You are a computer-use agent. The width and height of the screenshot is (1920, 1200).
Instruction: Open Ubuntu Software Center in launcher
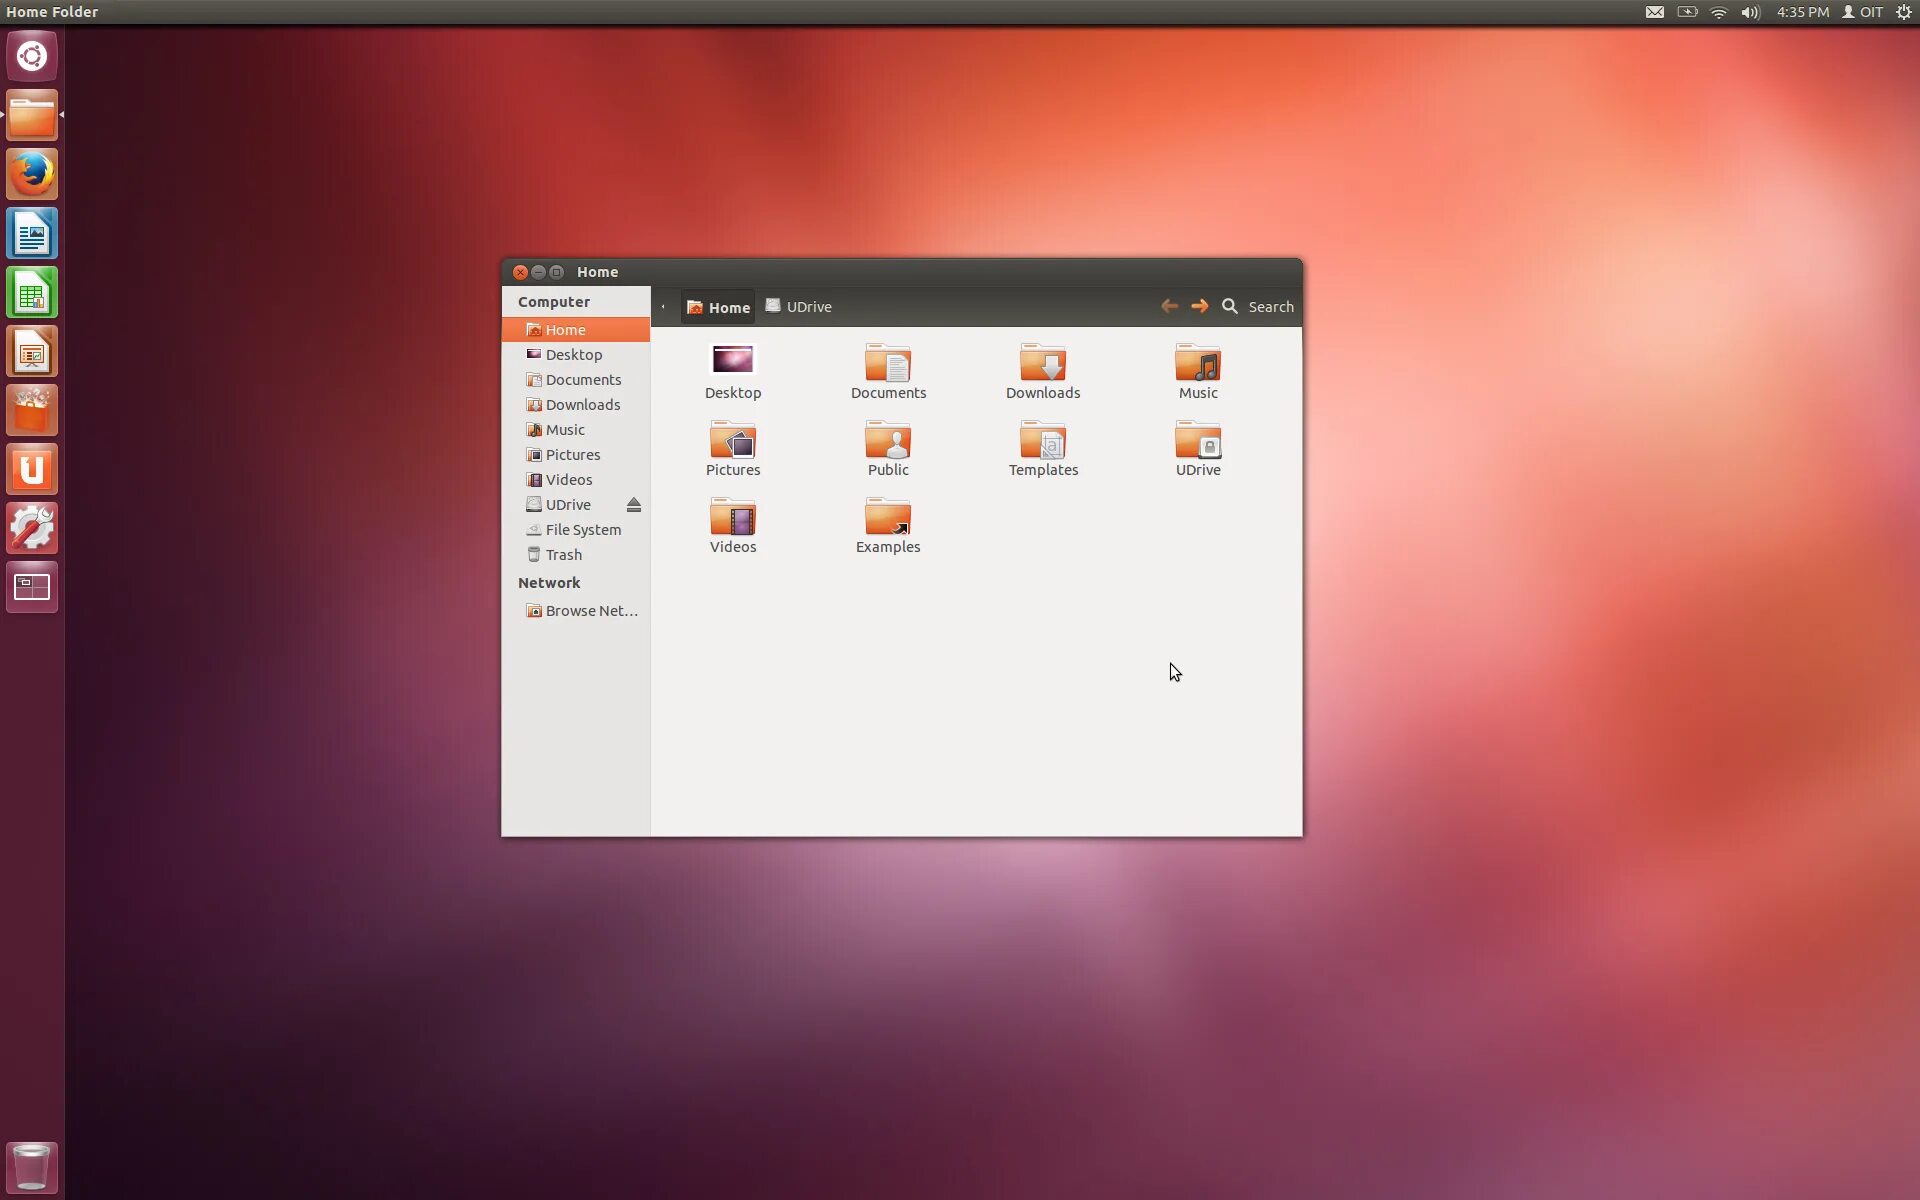pyautogui.click(x=32, y=410)
